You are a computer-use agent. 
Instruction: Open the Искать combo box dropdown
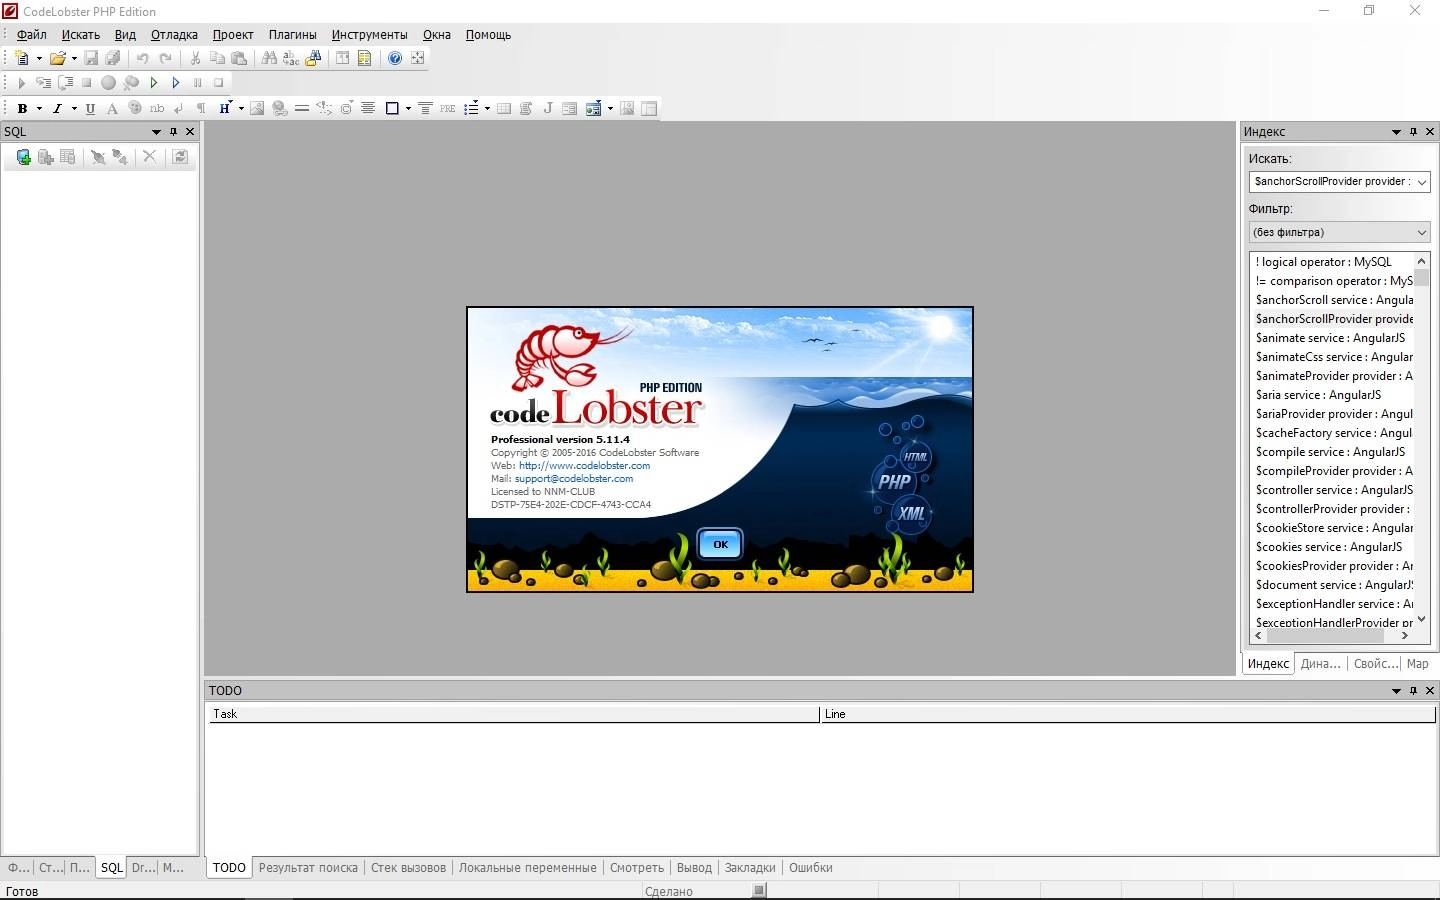click(x=1421, y=182)
